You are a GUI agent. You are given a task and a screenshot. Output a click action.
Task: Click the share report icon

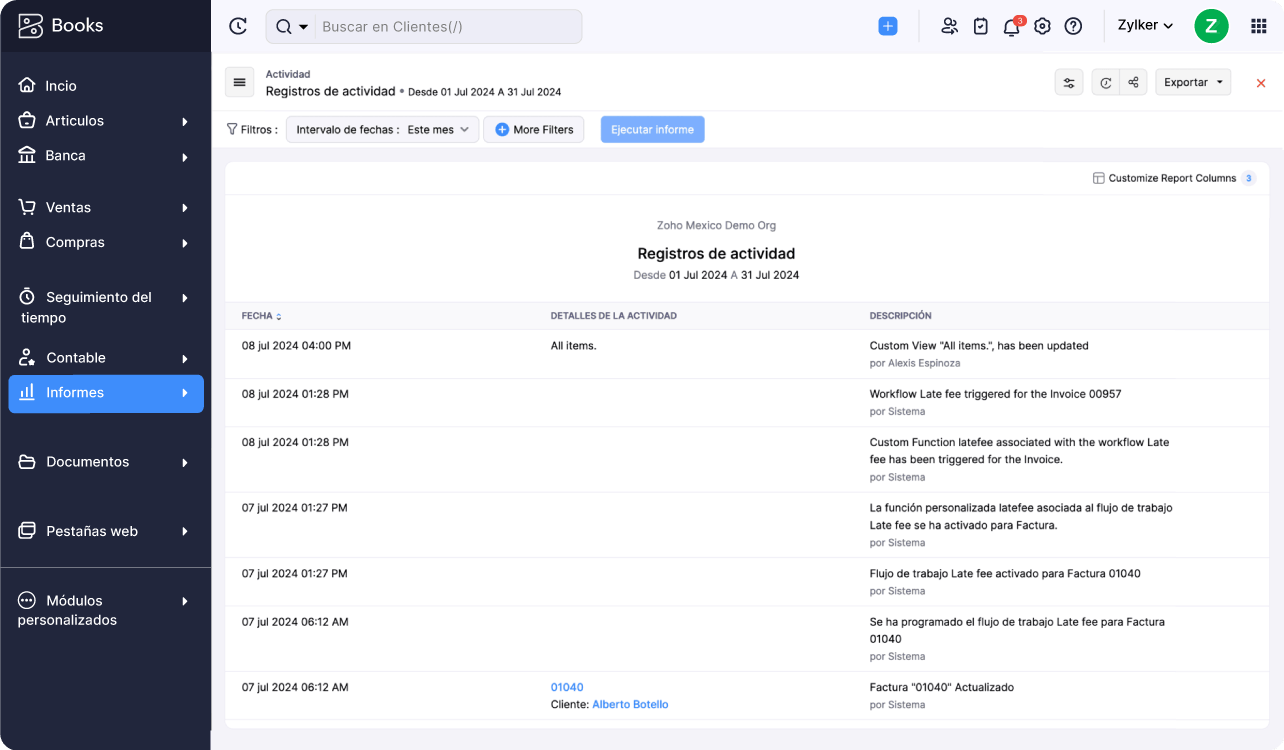pos(1133,83)
